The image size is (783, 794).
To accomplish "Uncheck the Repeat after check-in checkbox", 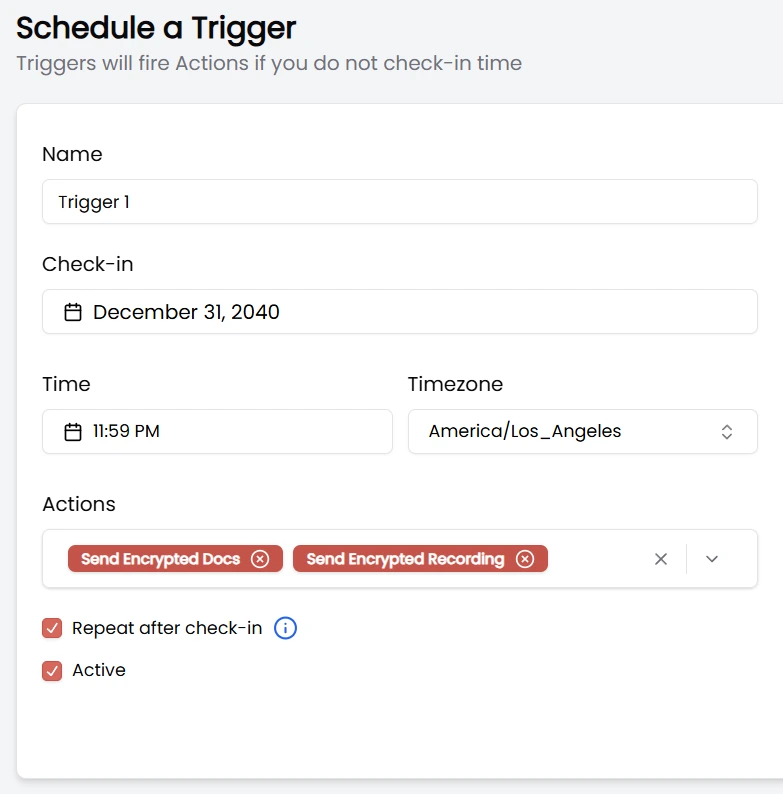I will 52,628.
